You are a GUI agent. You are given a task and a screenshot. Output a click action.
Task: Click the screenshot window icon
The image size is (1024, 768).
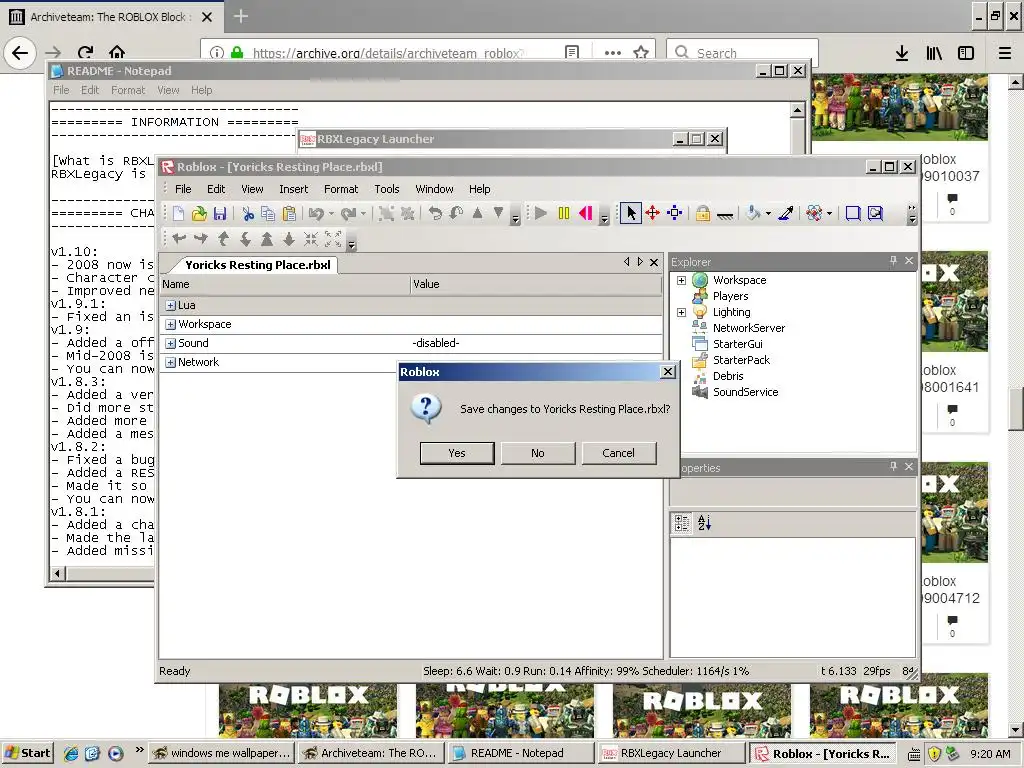(875, 213)
